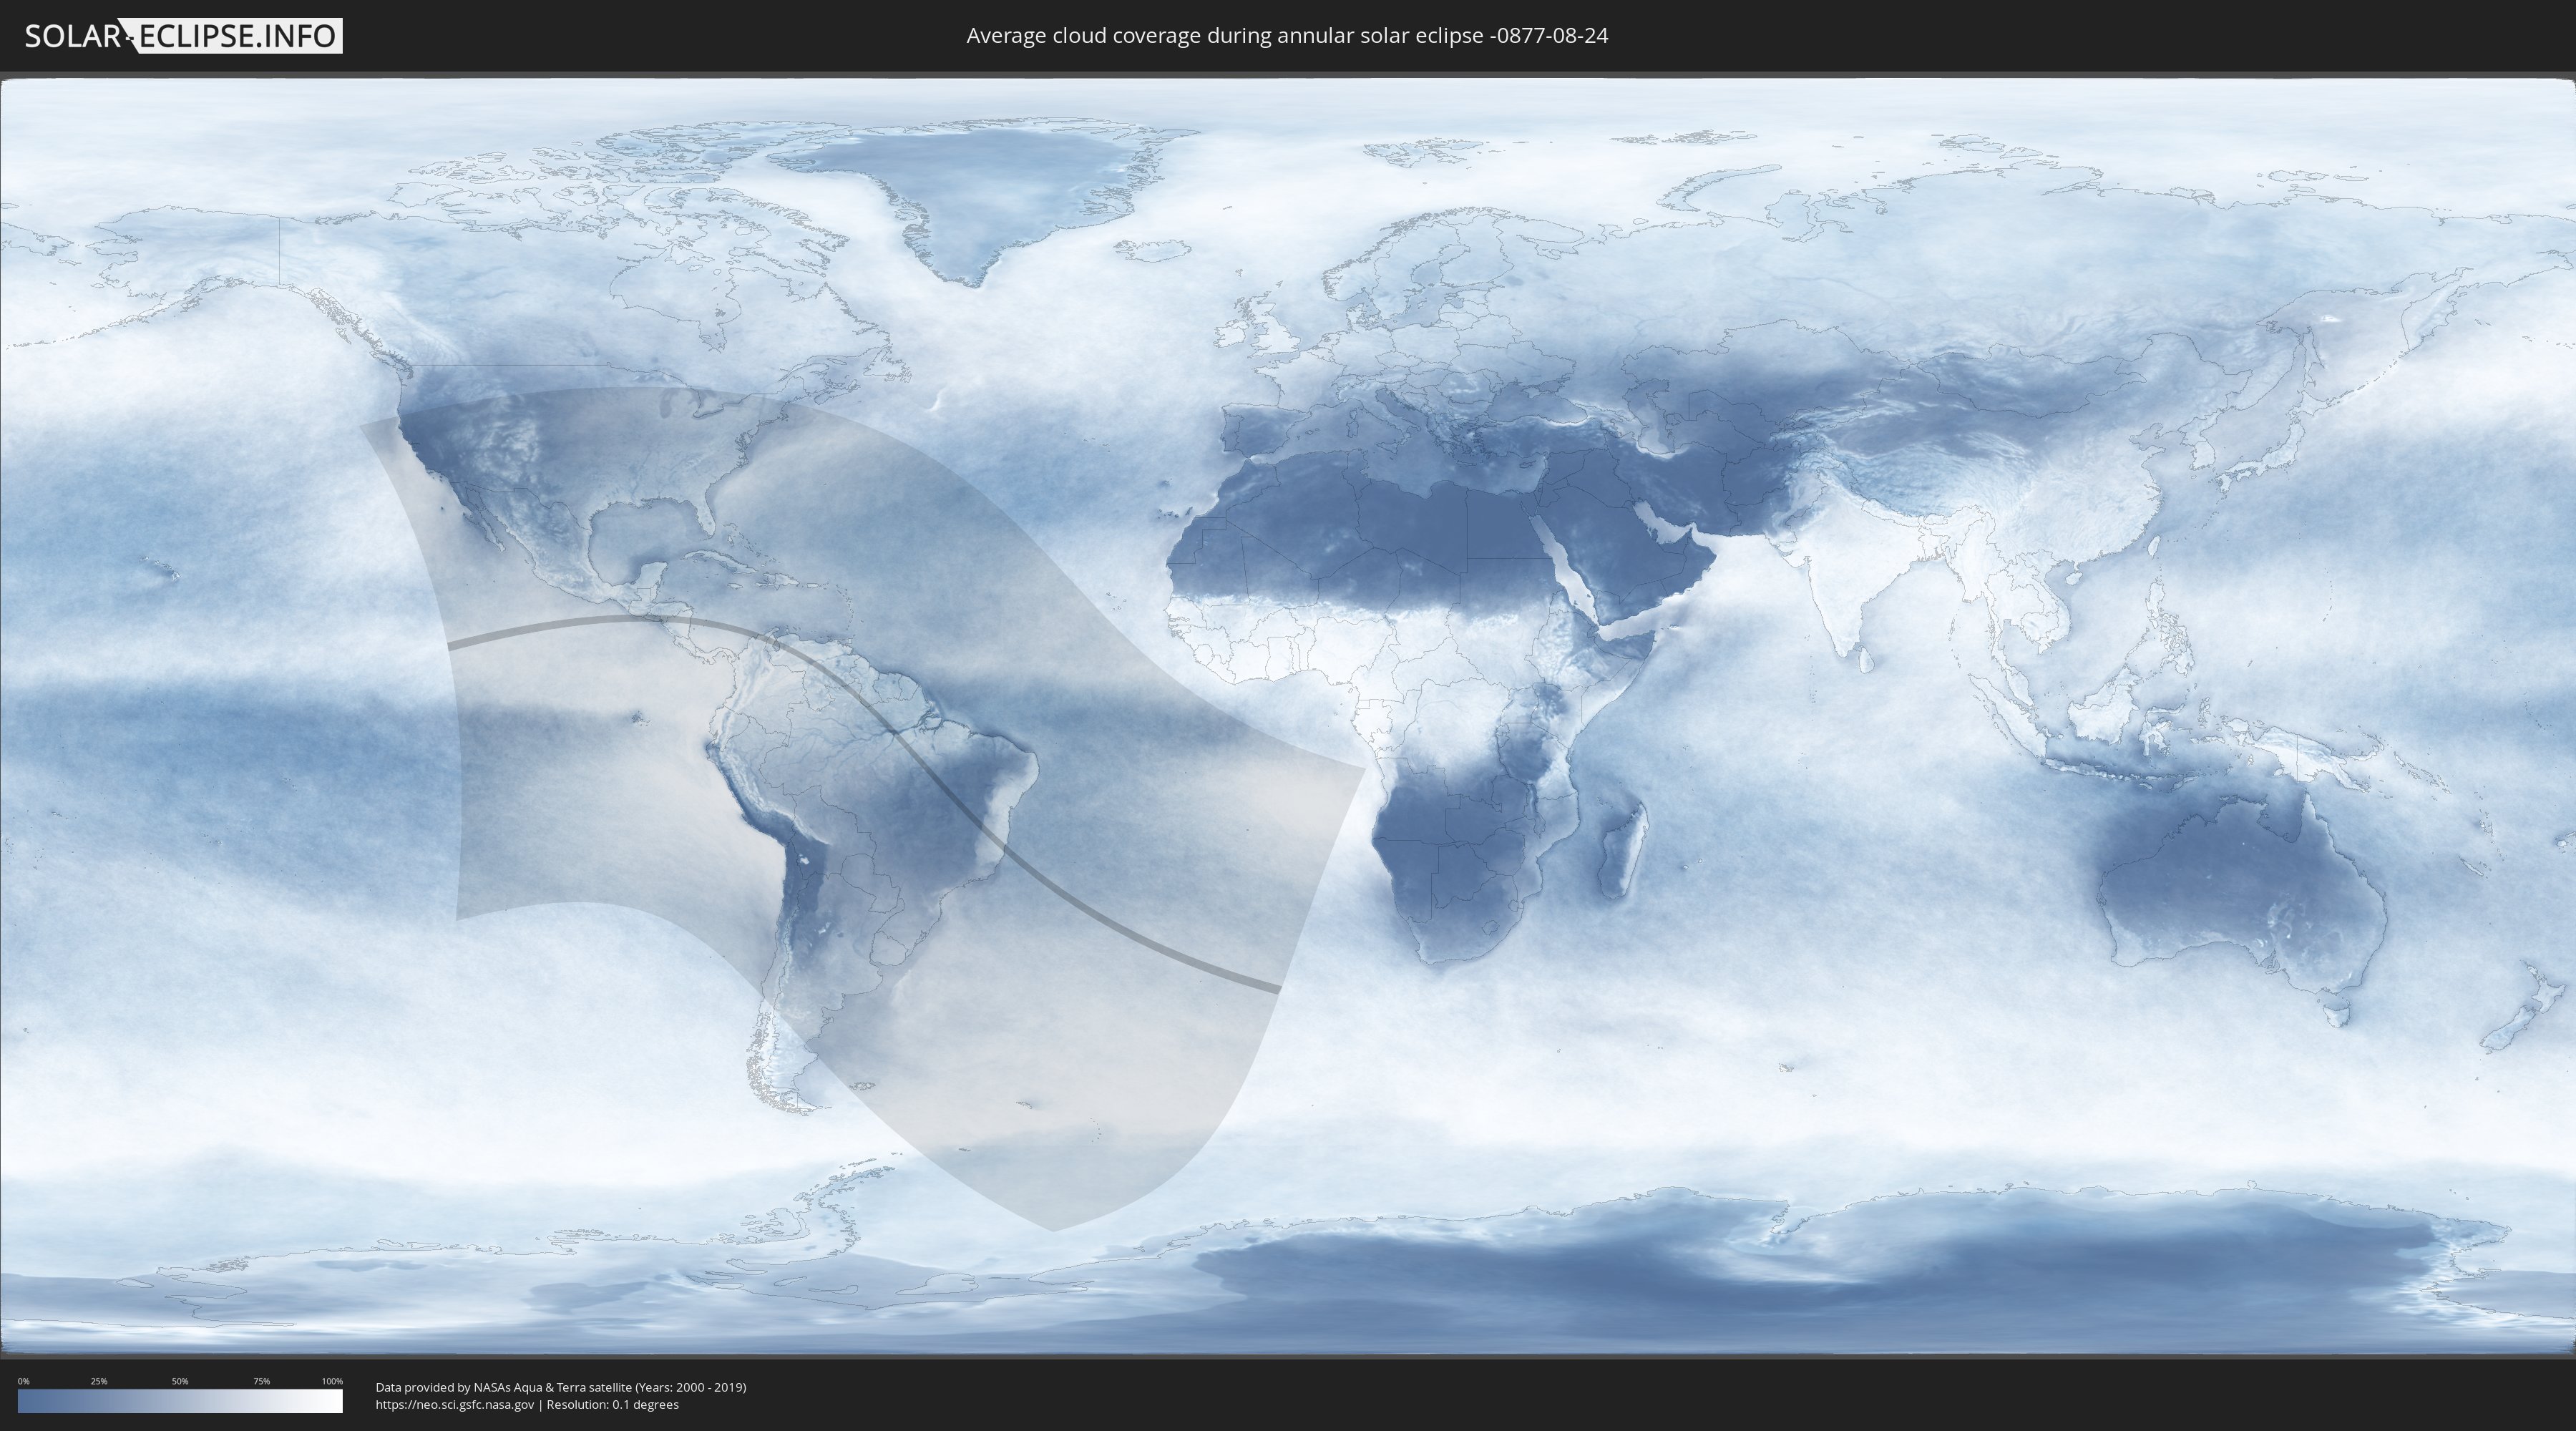
Task: Click the SOLAR-ECLIPSE.INFO logo
Action: coord(183,36)
